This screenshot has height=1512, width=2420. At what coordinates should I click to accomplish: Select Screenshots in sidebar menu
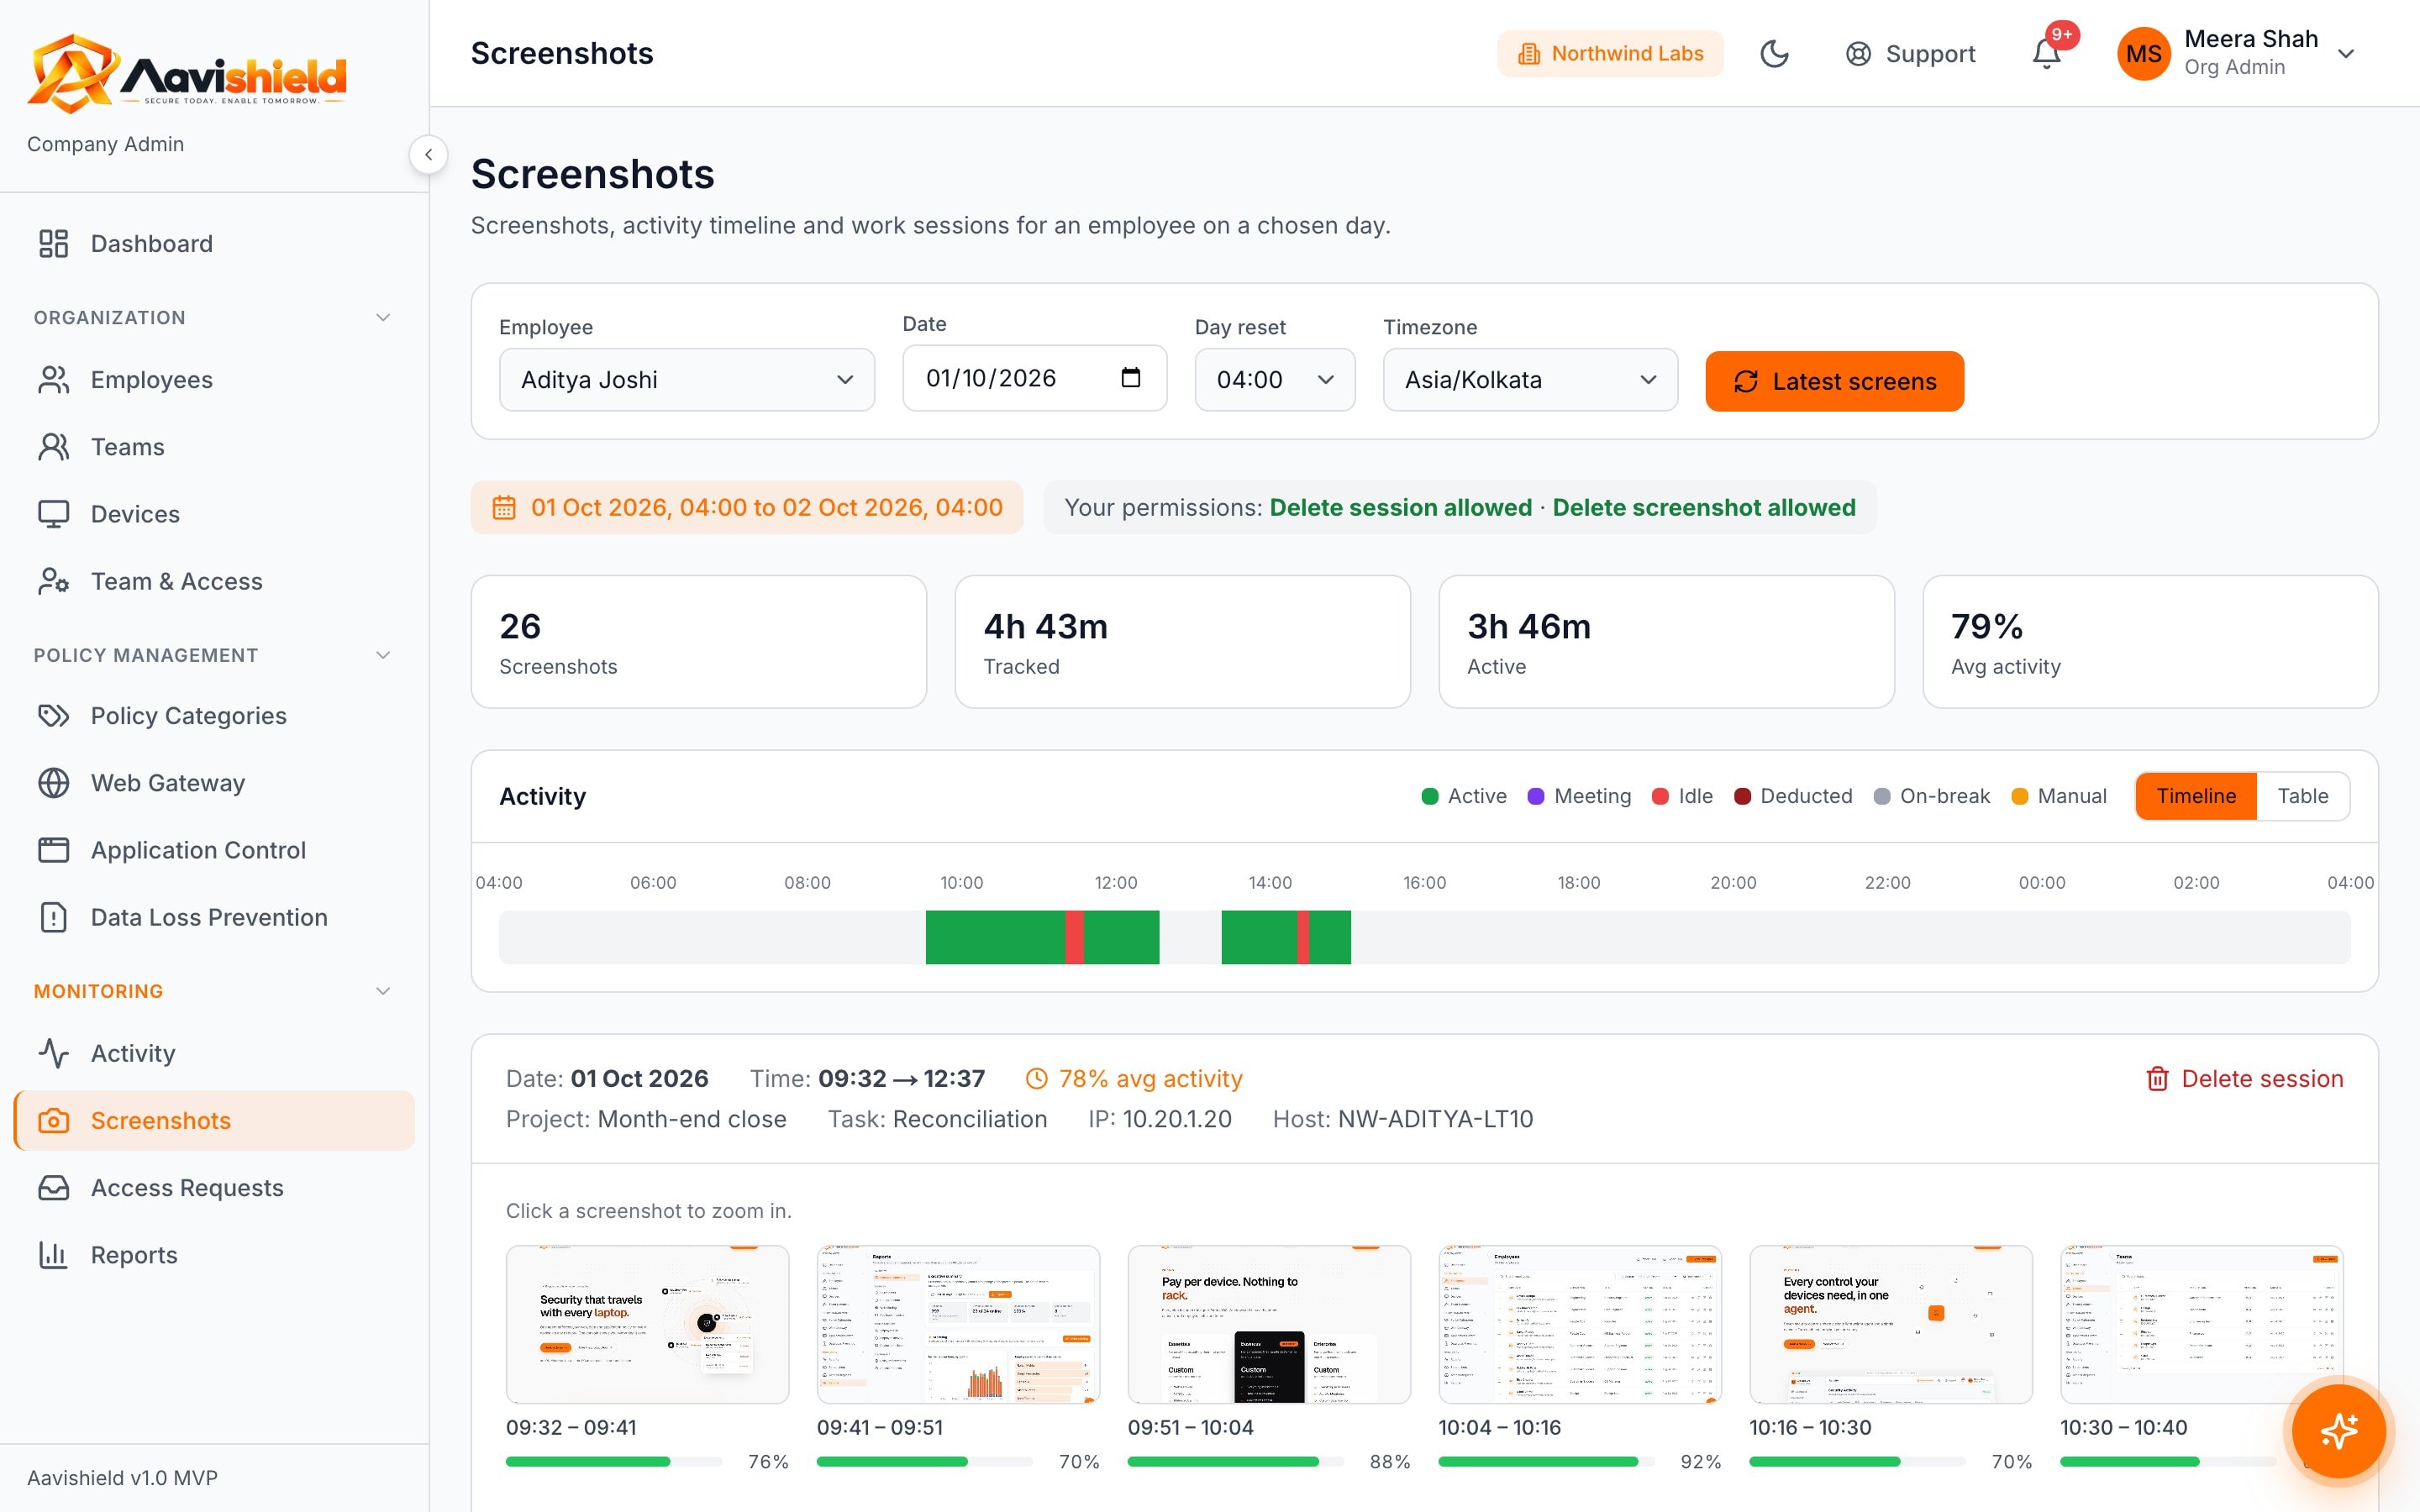pyautogui.click(x=214, y=1120)
